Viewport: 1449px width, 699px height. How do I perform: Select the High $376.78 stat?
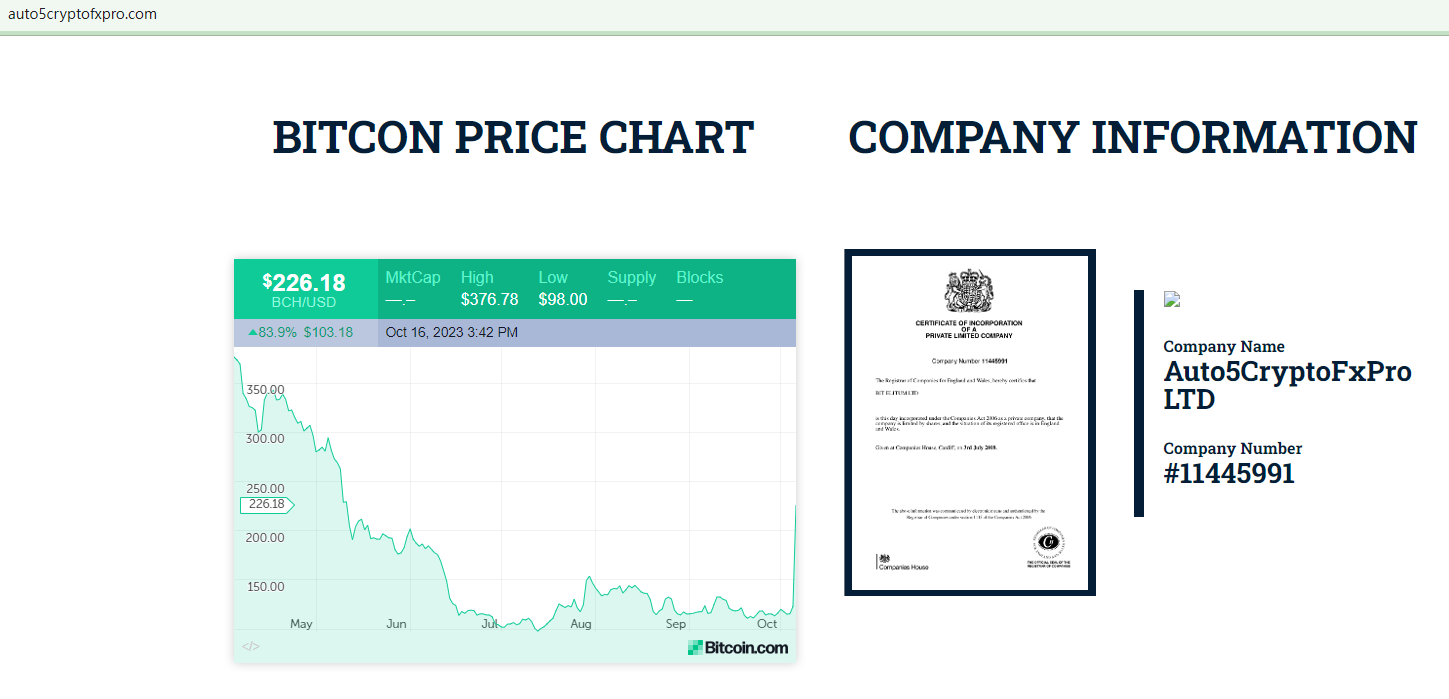coord(489,288)
